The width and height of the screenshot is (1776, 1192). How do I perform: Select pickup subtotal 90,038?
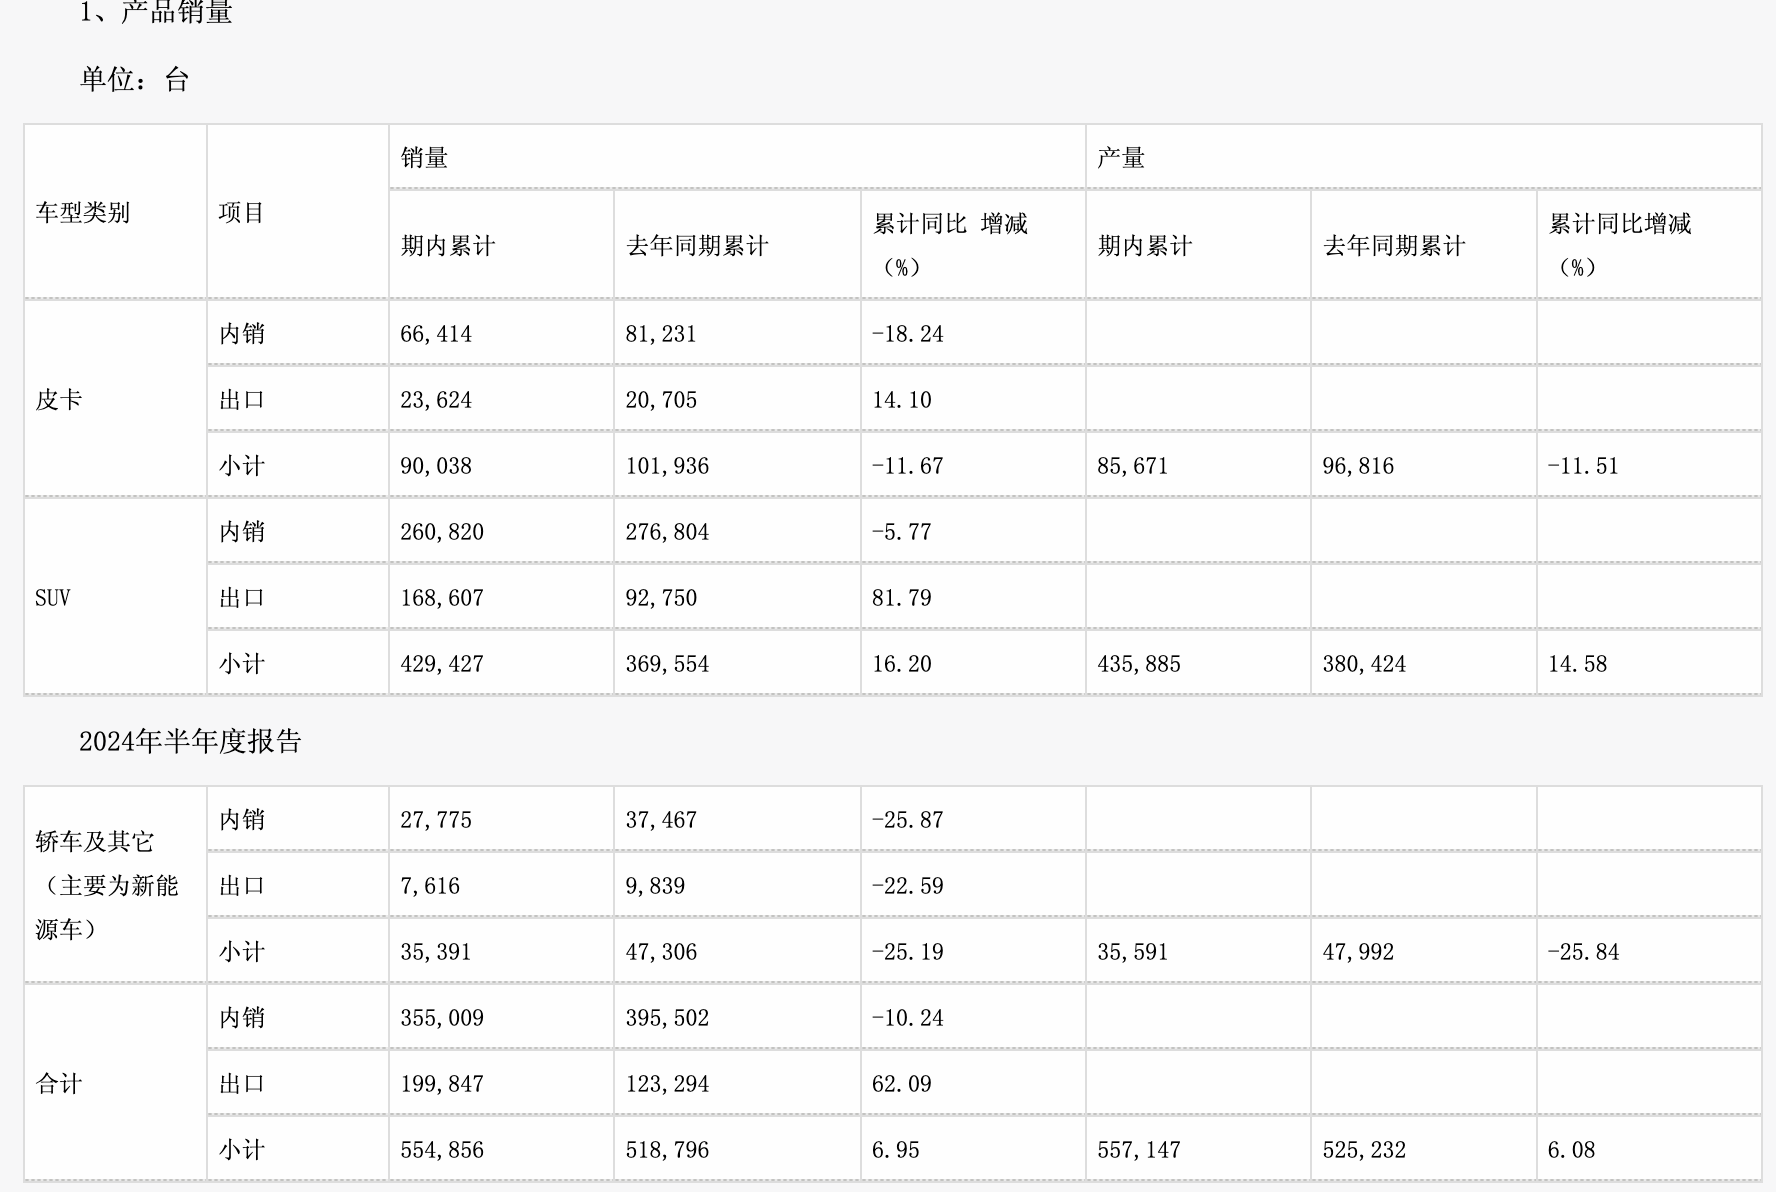436,466
